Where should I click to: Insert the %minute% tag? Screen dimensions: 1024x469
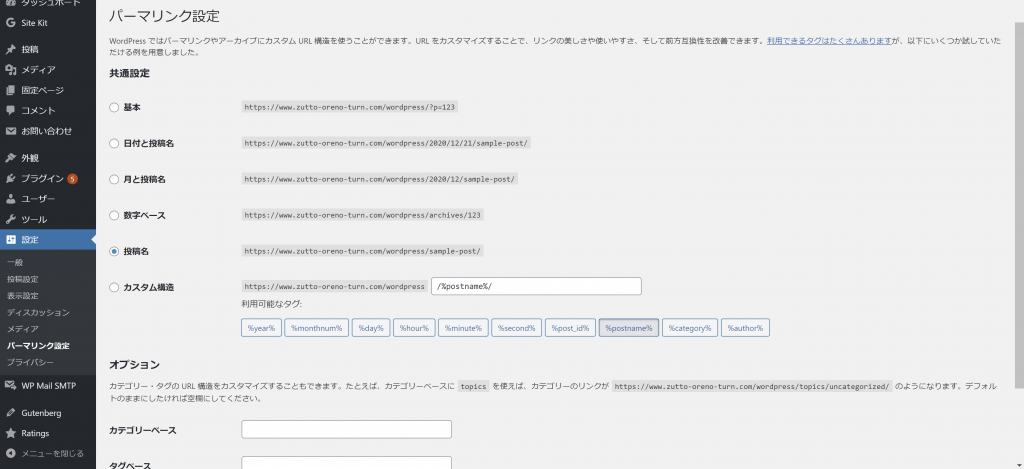(x=463, y=327)
